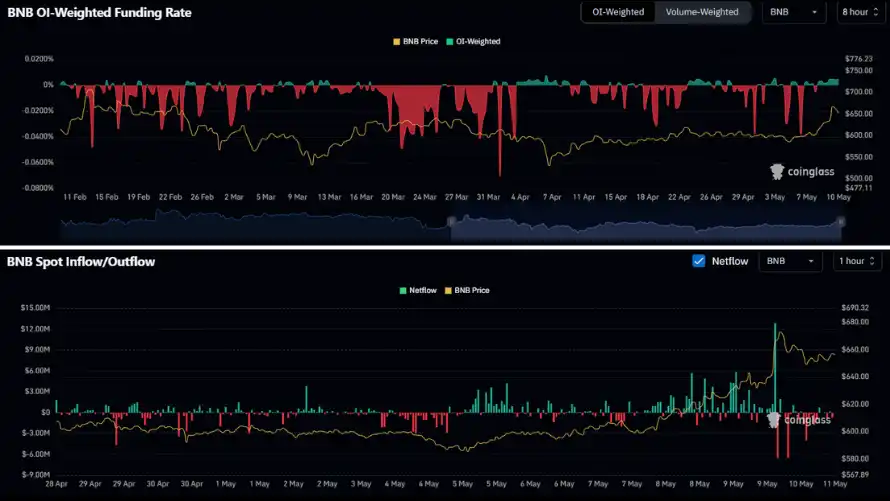Click the 31 Mar date label
Viewport: 890px width, 501px height.
point(488,197)
